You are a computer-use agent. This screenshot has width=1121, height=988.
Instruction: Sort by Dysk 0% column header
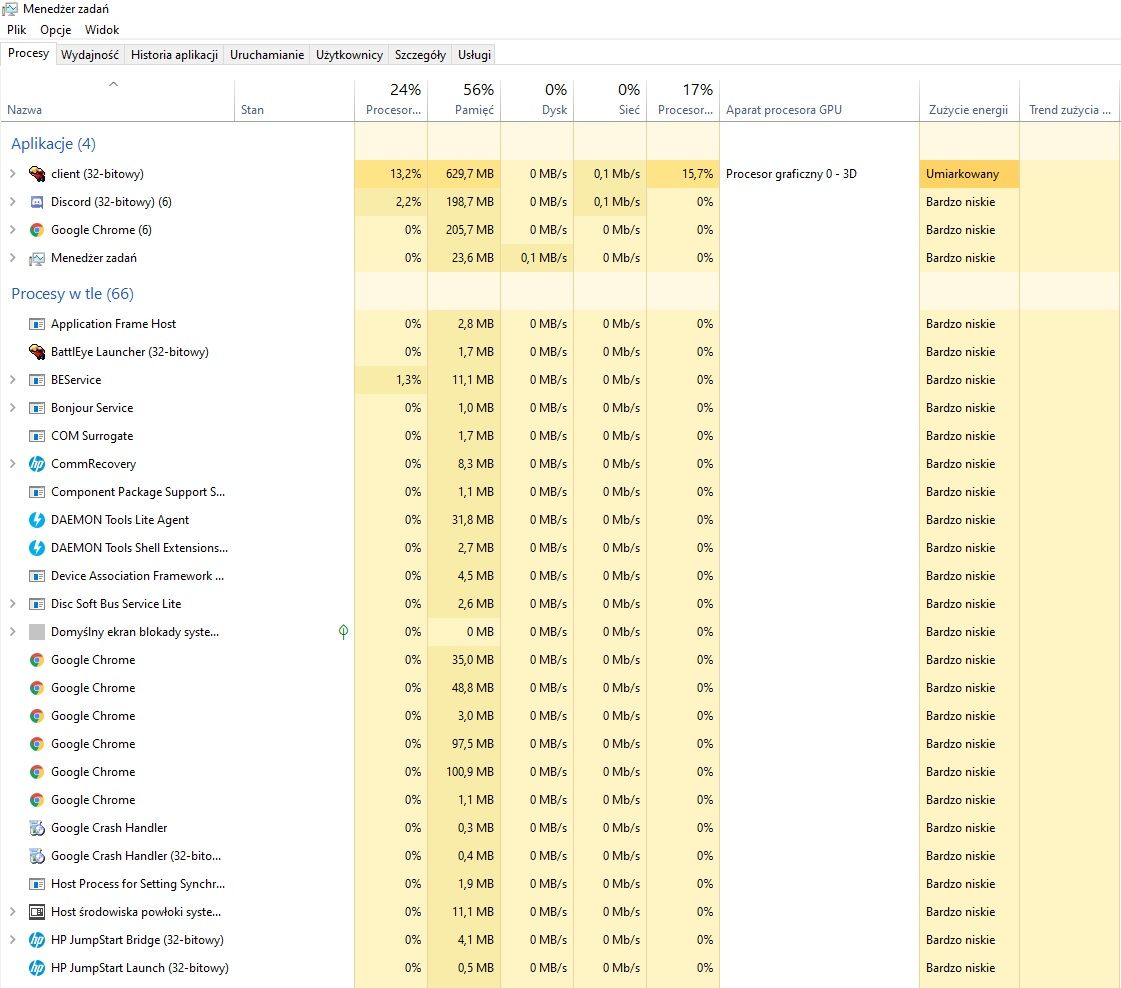537,100
